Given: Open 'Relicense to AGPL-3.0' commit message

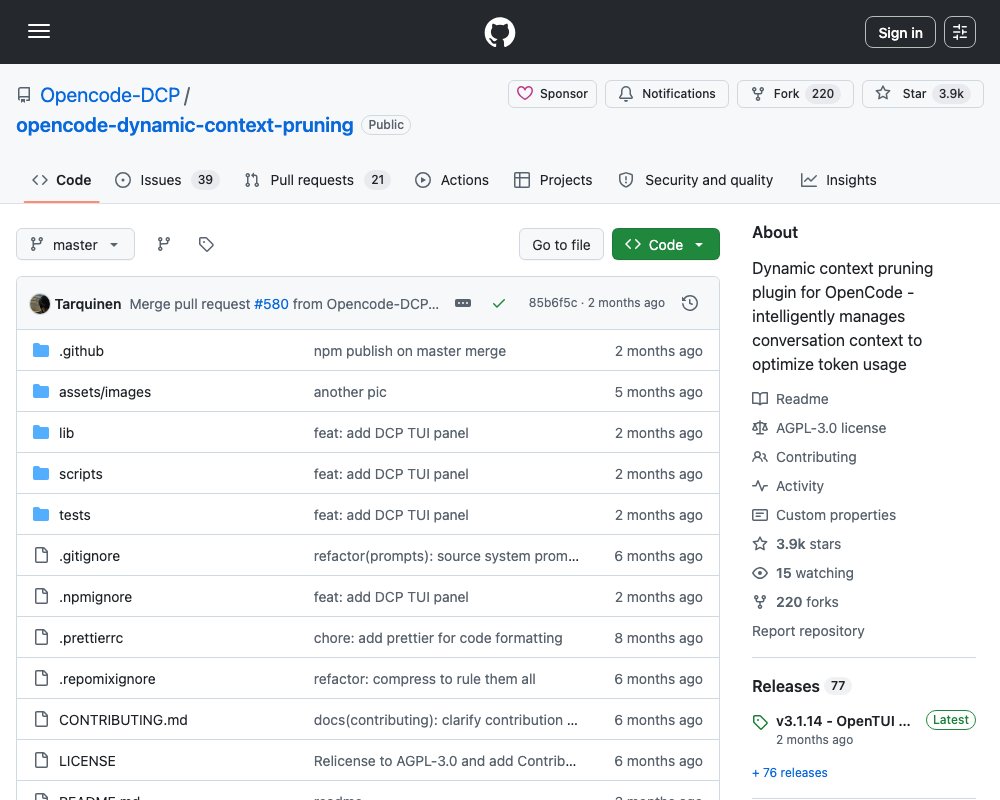Looking at the screenshot, I should pos(445,761).
